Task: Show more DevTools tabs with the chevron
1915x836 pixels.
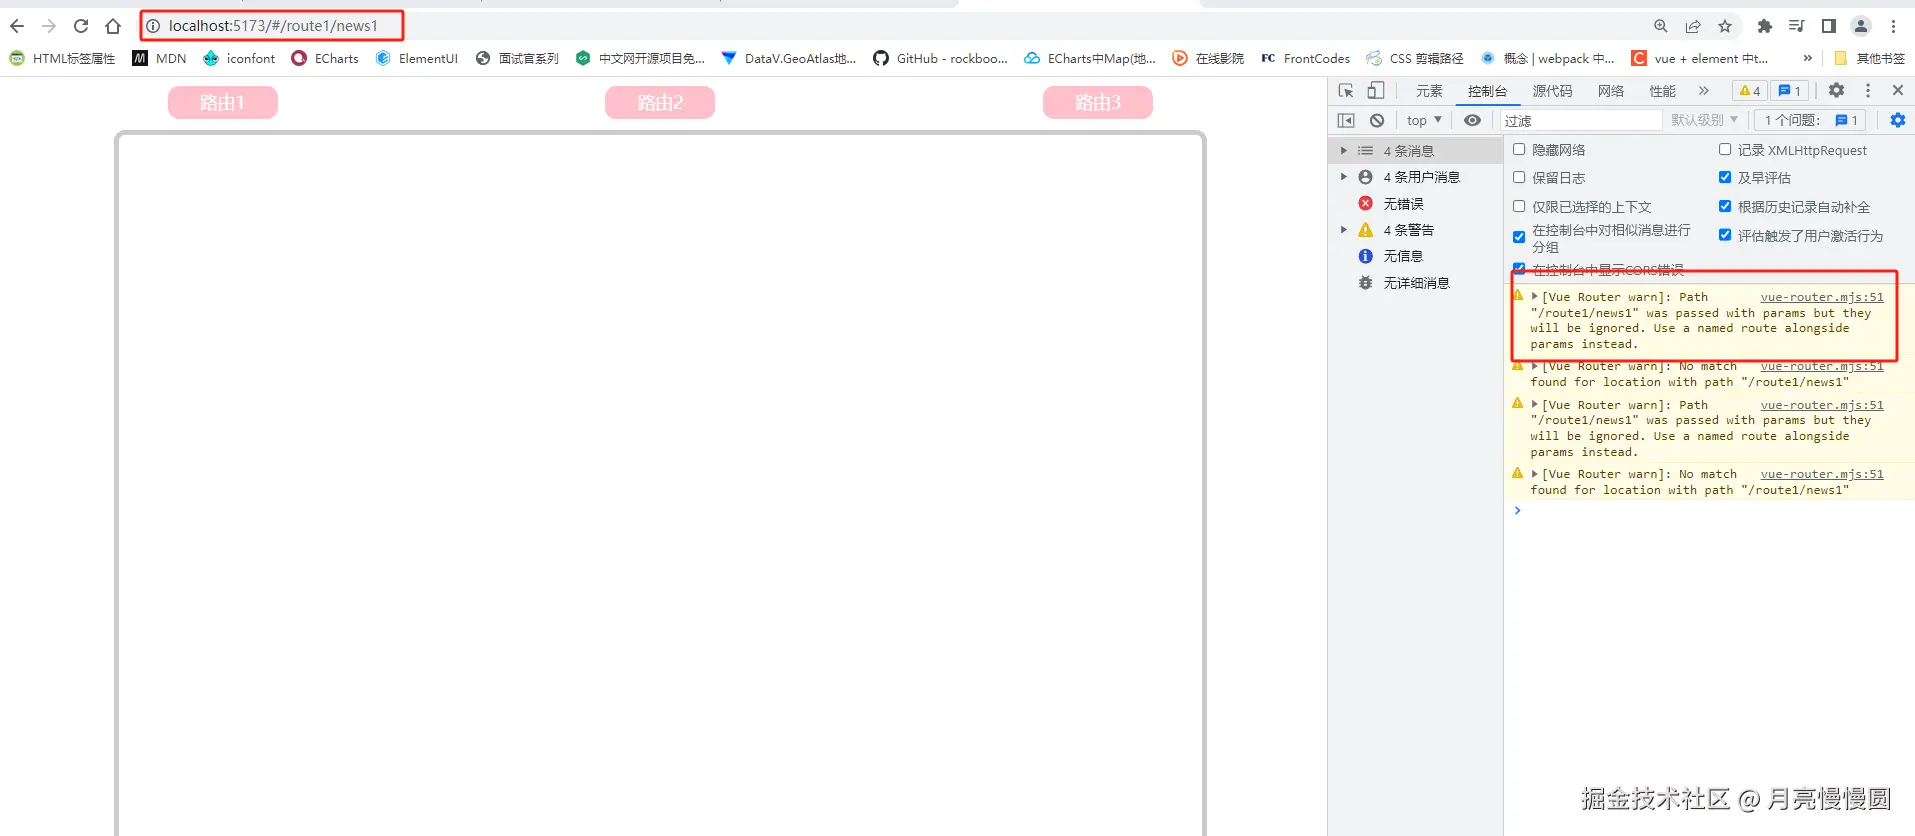Action: (x=1704, y=90)
